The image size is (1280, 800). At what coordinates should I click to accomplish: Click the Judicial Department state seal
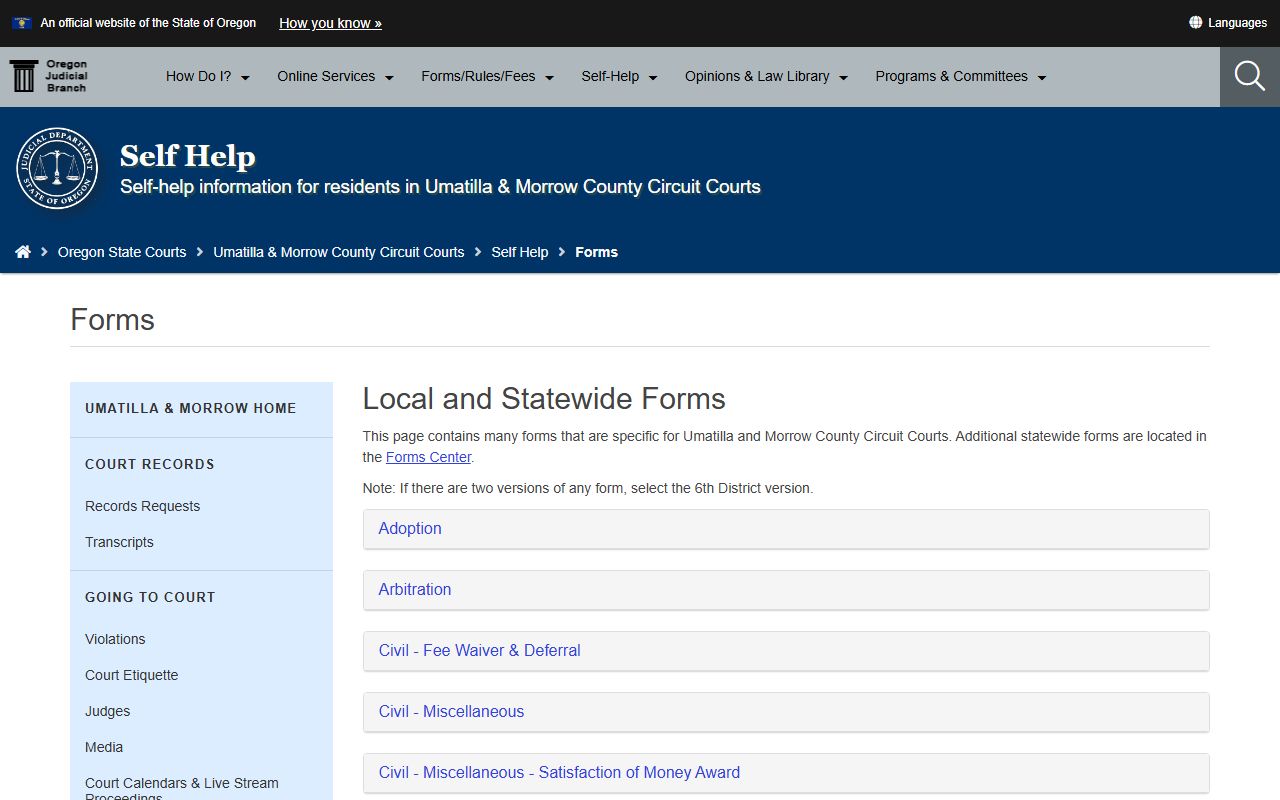click(x=57, y=168)
